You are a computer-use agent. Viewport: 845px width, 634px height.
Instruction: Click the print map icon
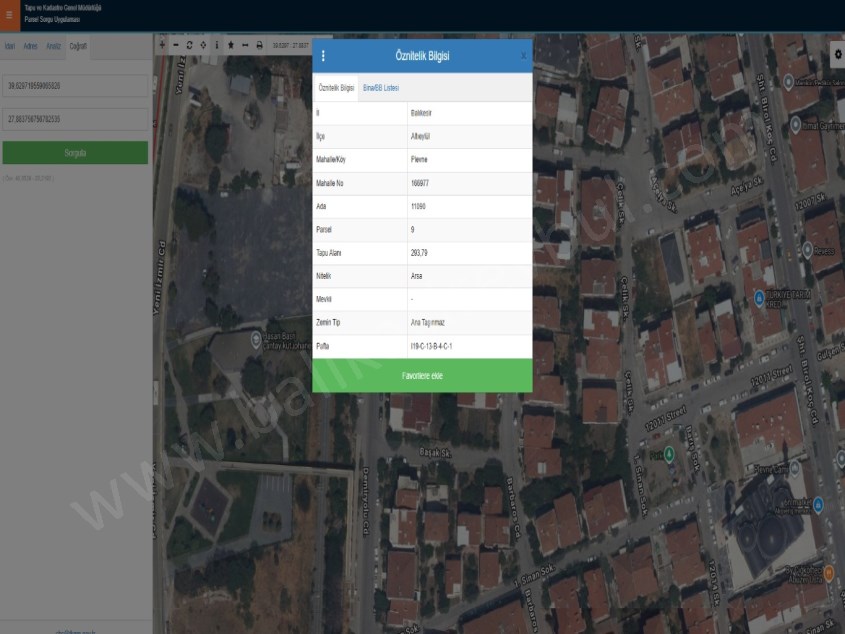(259, 45)
